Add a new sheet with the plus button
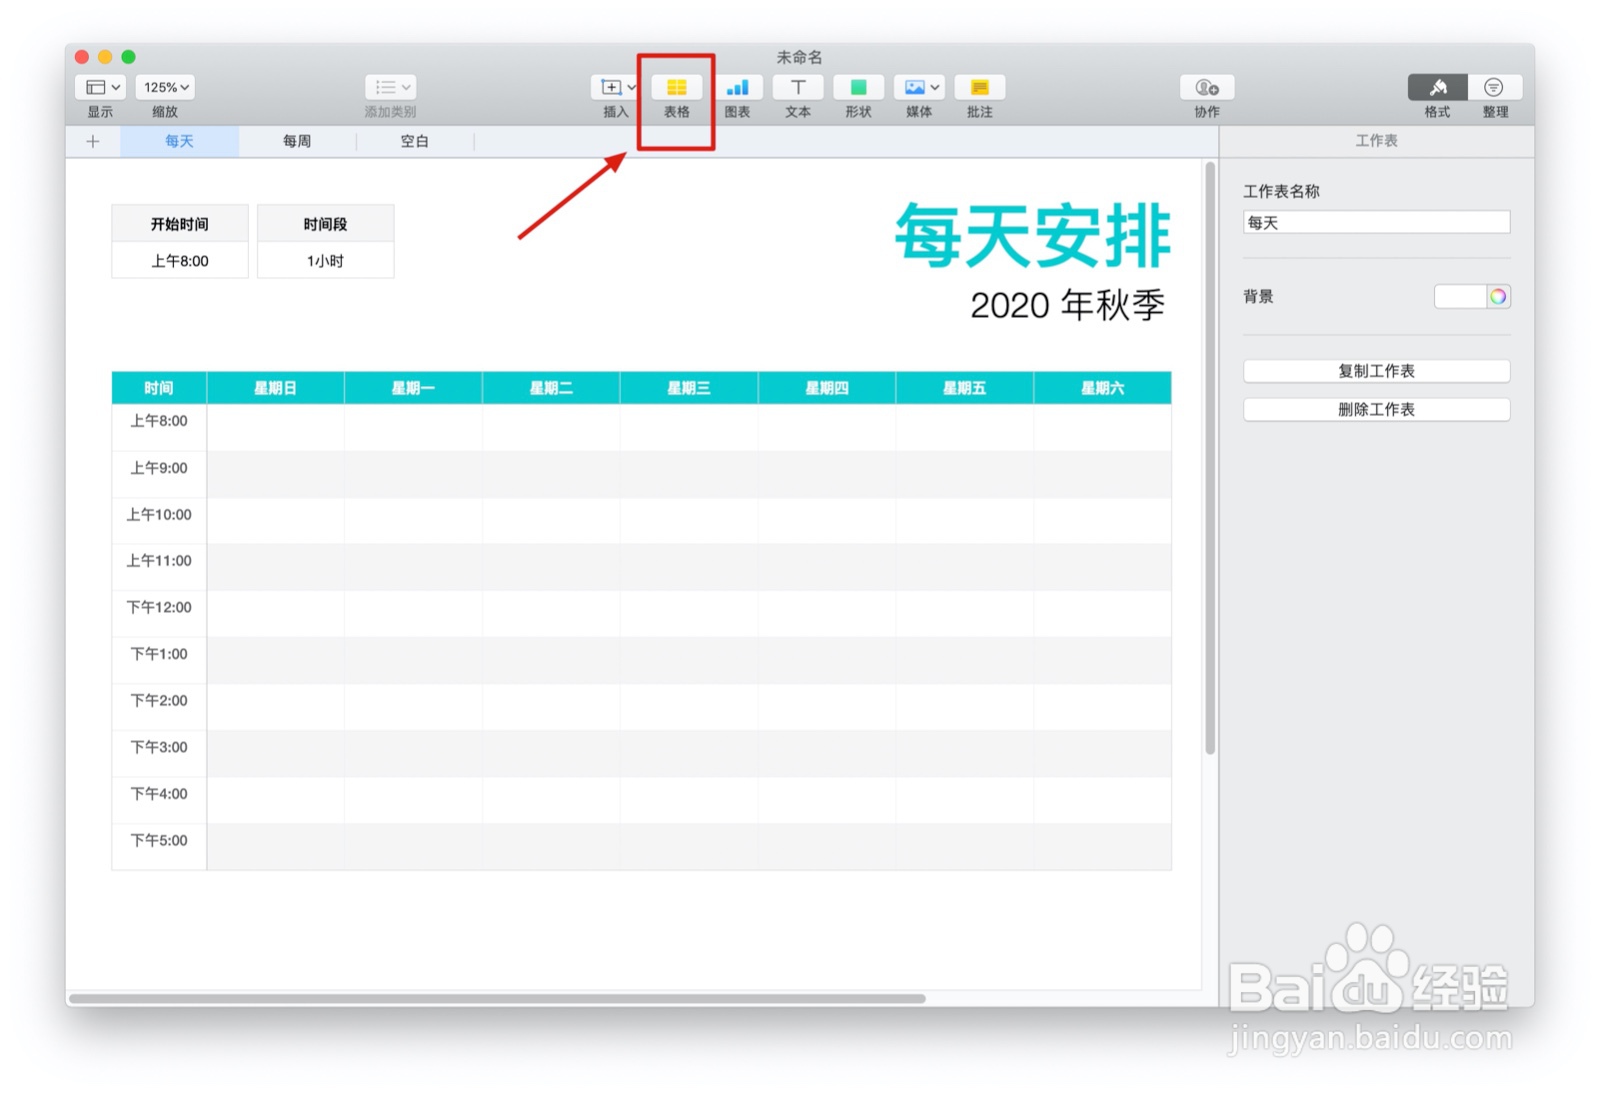 [x=92, y=141]
